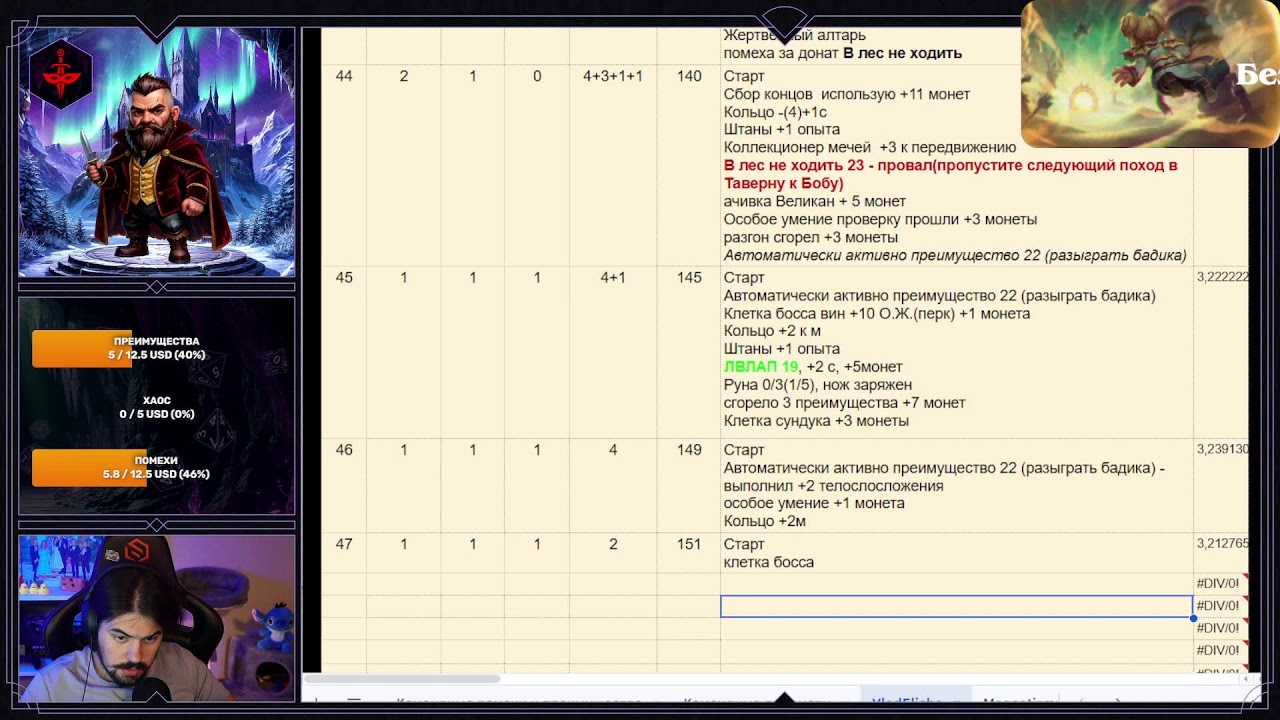Select the cell containing 4+1
The height and width of the screenshot is (720, 1280).
pos(613,352)
